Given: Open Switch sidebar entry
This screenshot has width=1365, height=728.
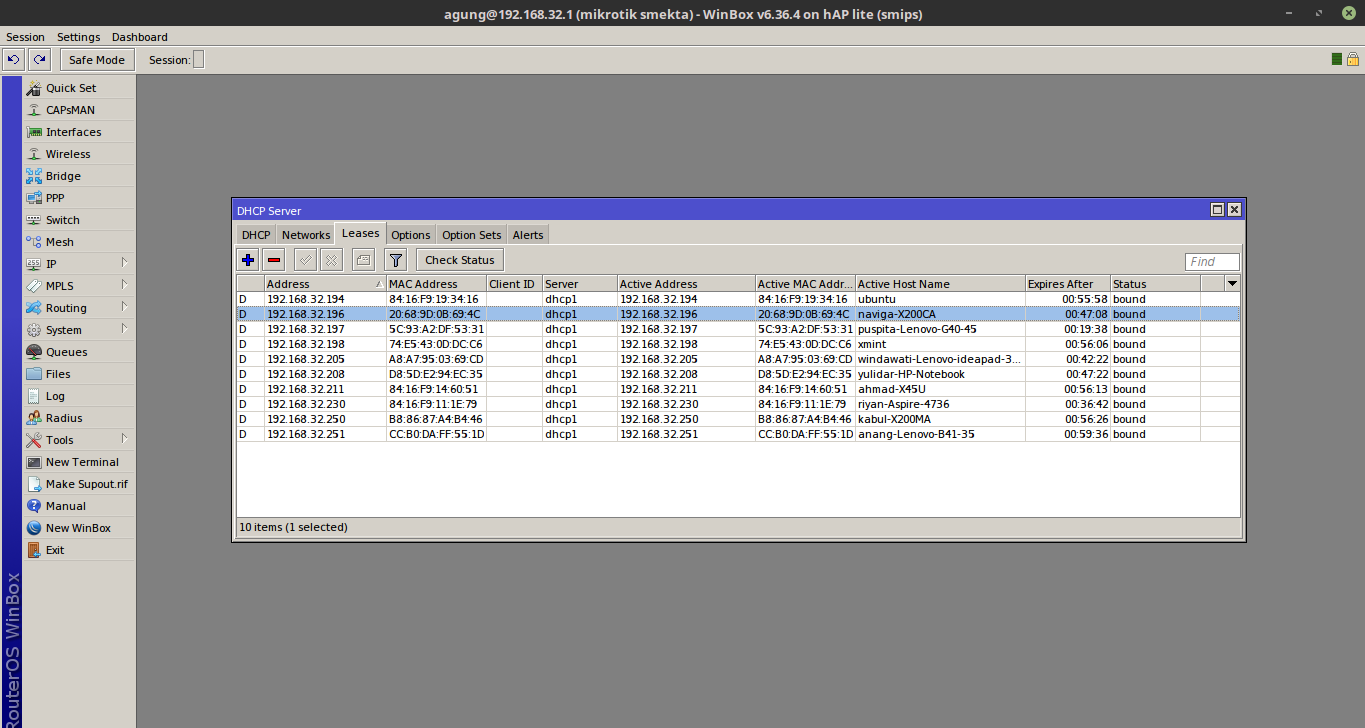Looking at the screenshot, I should pos(79,220).
